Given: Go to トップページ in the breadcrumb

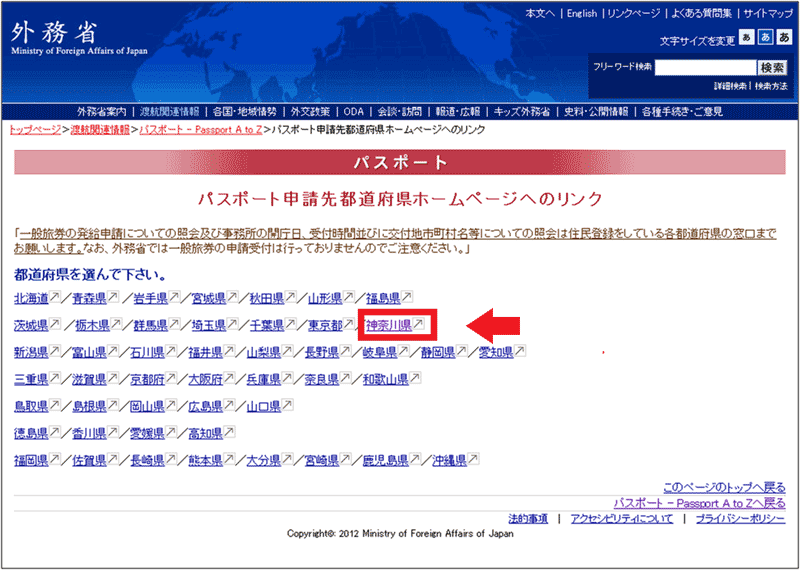Looking at the screenshot, I should pyautogui.click(x=34, y=131).
